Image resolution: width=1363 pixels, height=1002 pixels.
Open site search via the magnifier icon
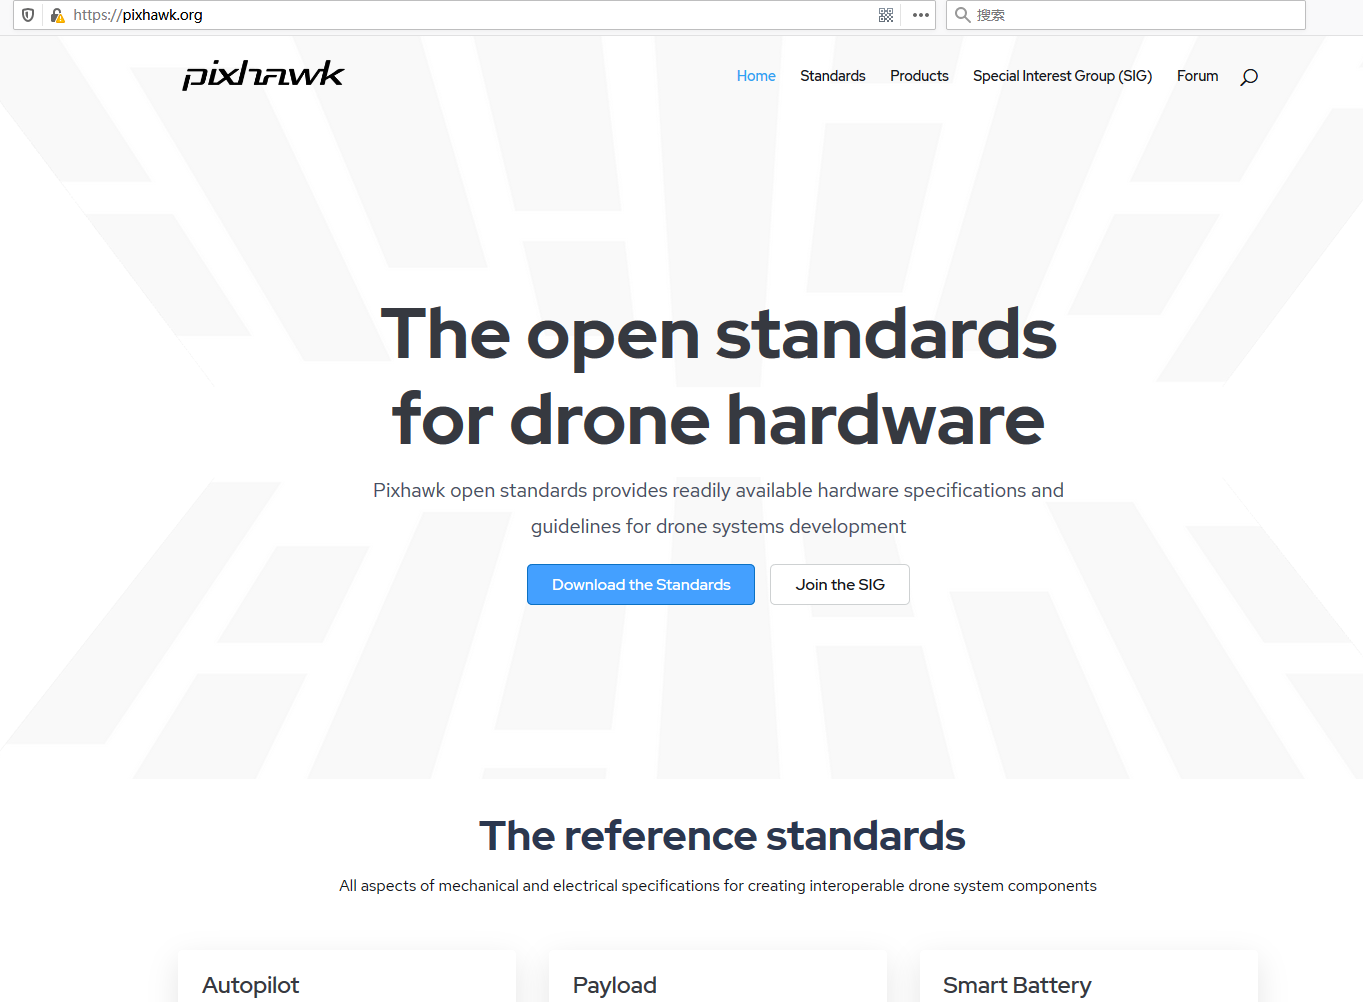tap(1249, 77)
